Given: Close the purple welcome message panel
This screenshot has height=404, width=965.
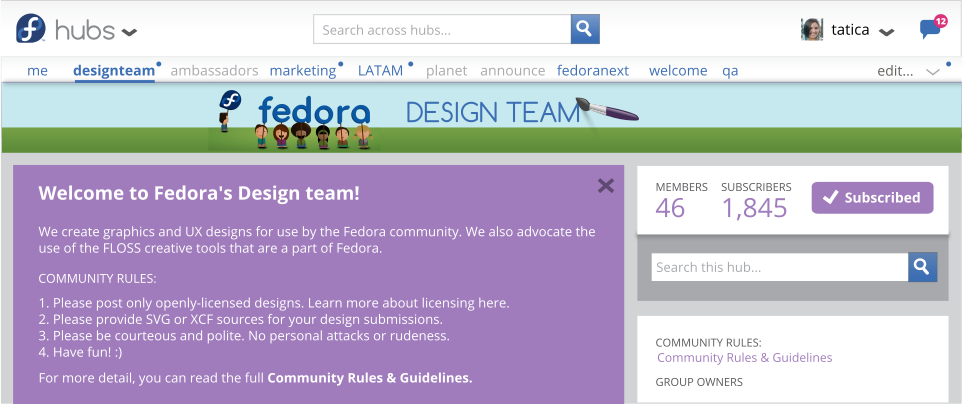Looking at the screenshot, I should point(606,185).
